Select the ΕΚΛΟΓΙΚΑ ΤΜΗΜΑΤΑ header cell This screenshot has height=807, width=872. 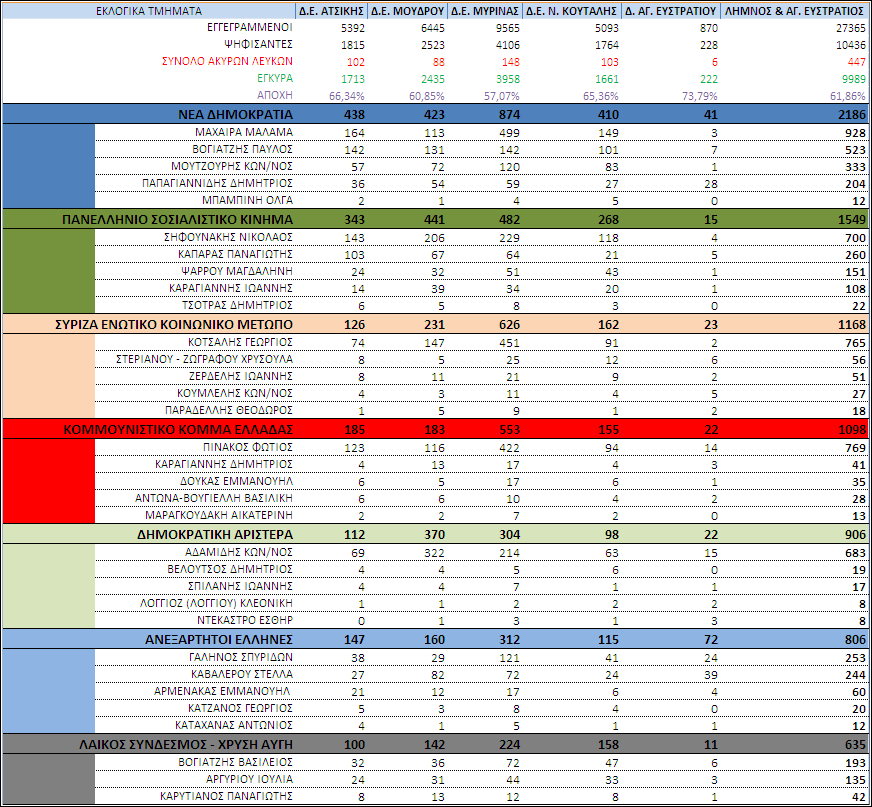click(x=148, y=11)
